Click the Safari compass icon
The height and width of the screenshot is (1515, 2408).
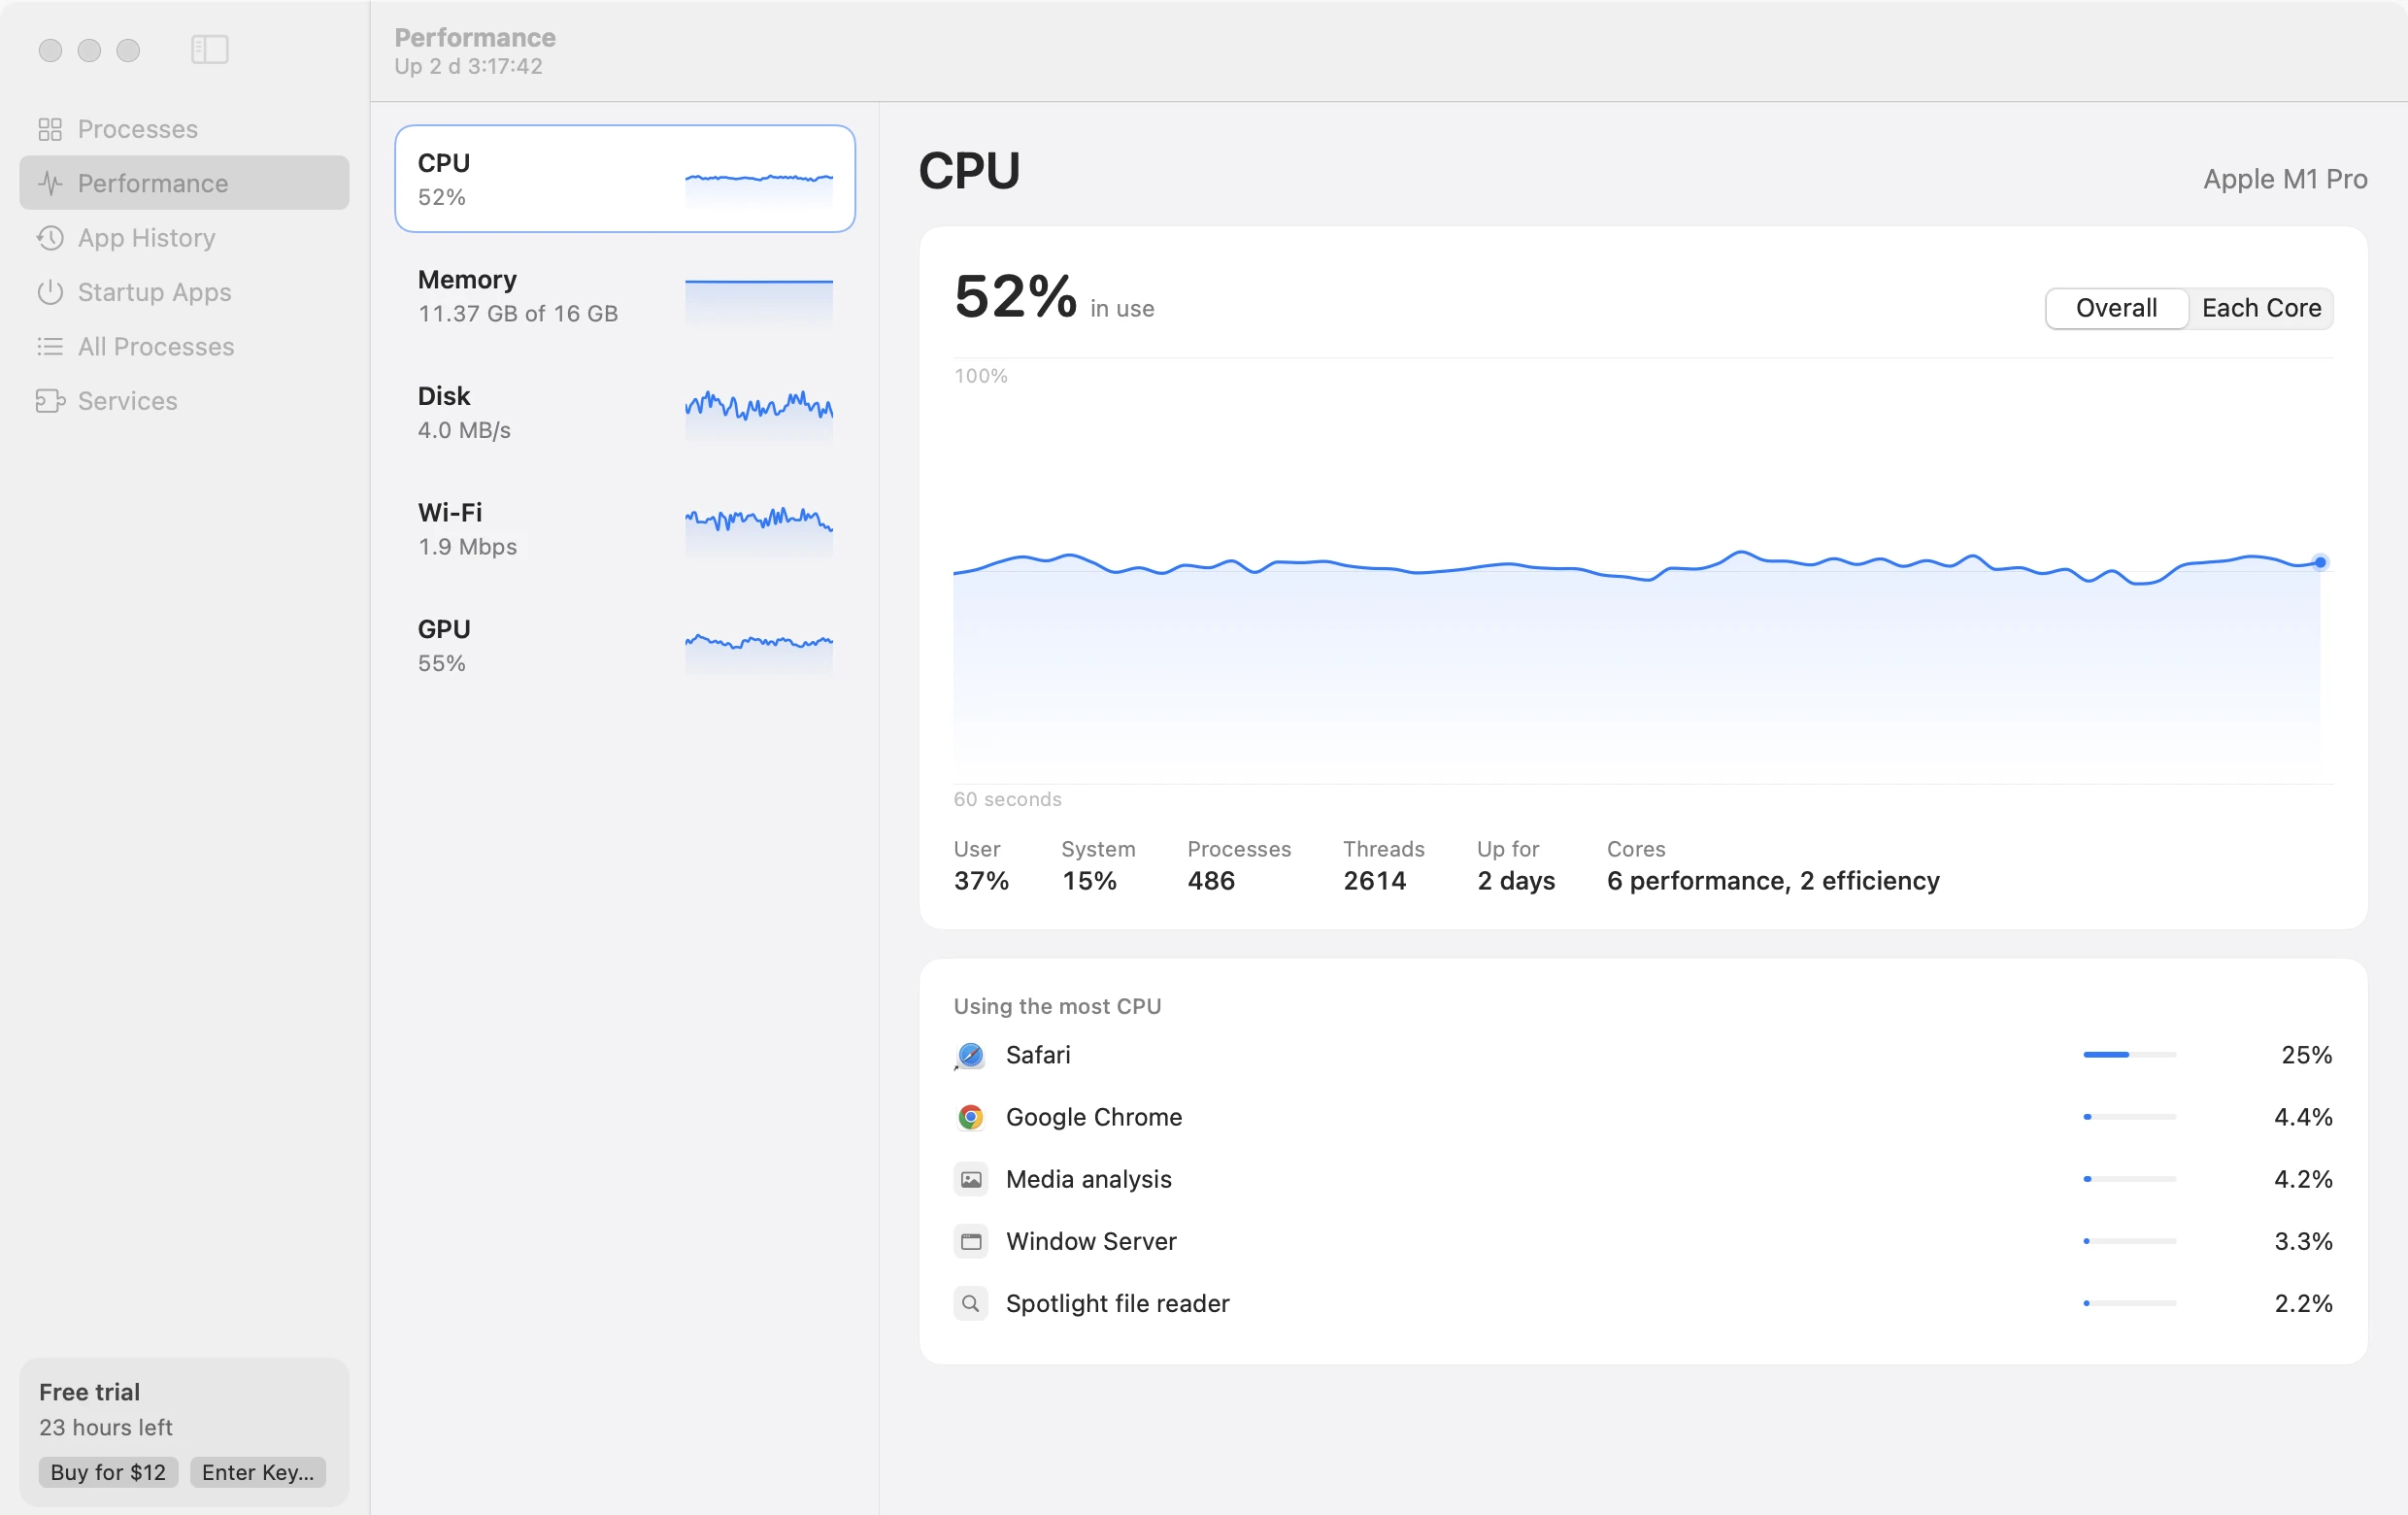click(x=970, y=1055)
